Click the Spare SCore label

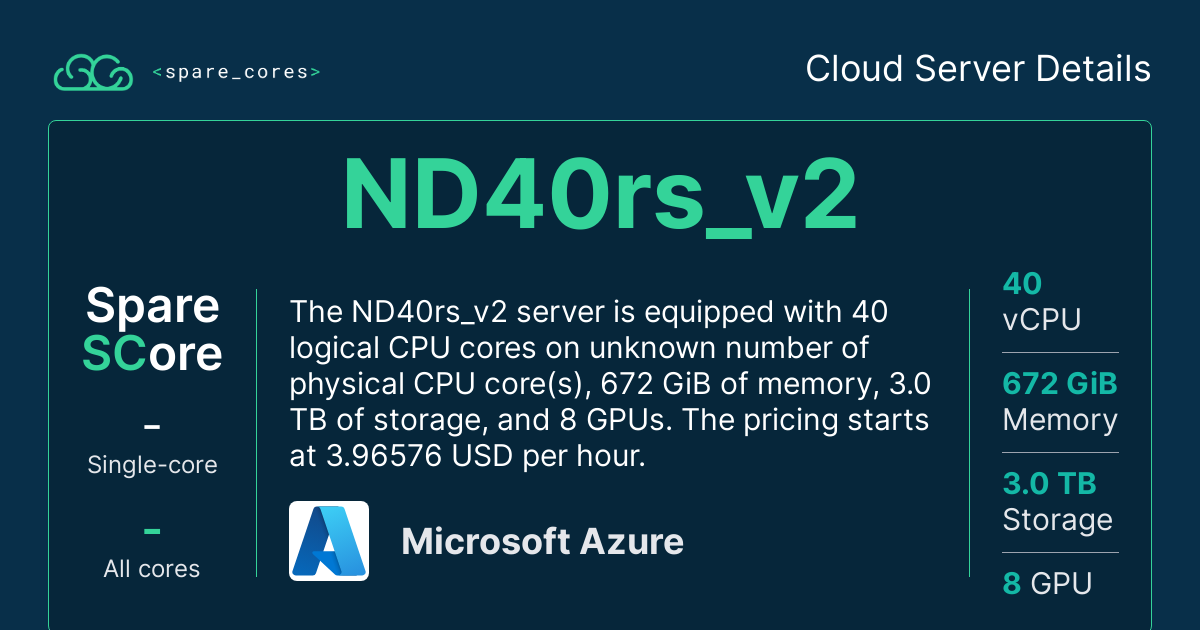click(x=152, y=329)
